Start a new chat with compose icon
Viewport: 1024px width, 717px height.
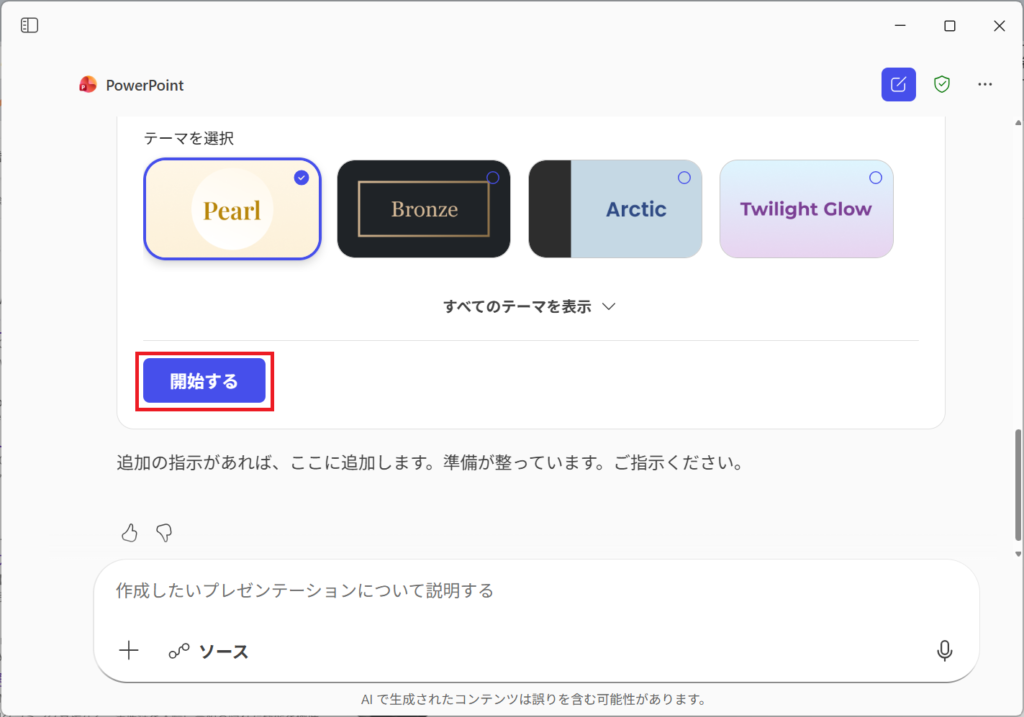[898, 85]
